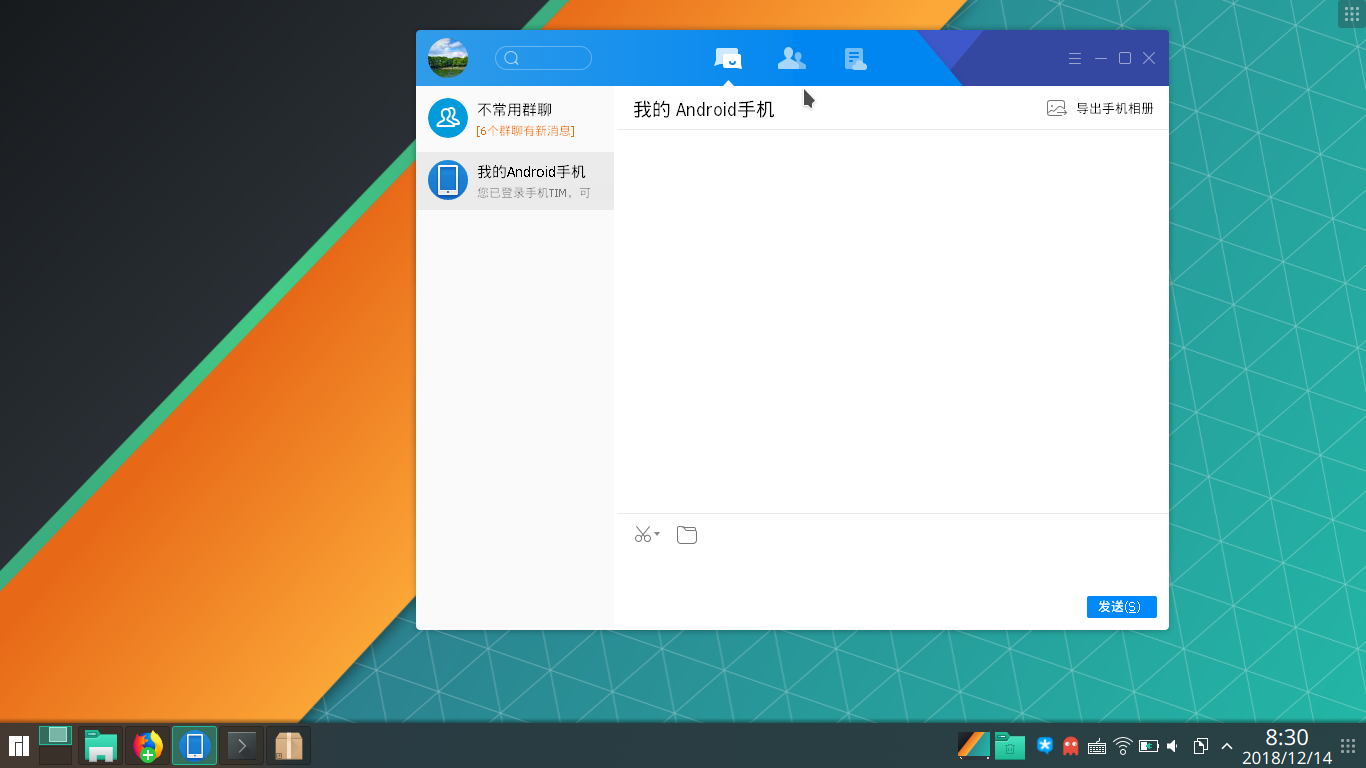Mute the volume from the system tray
This screenshot has height=768, width=1366.
1172,745
